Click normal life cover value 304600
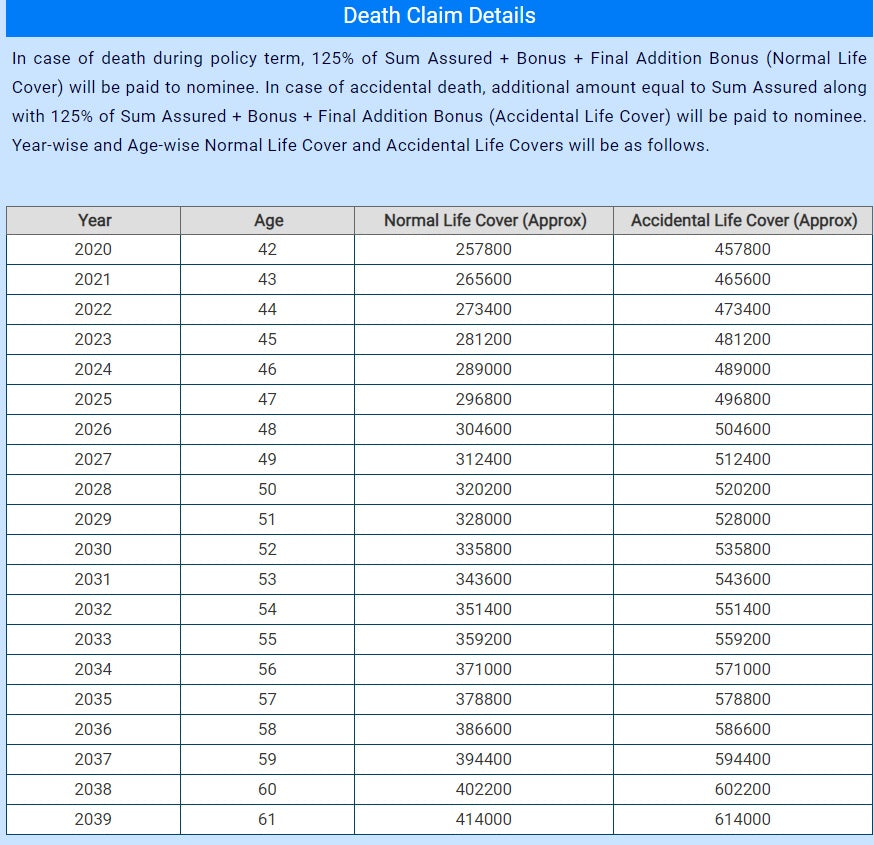 pyautogui.click(x=484, y=430)
